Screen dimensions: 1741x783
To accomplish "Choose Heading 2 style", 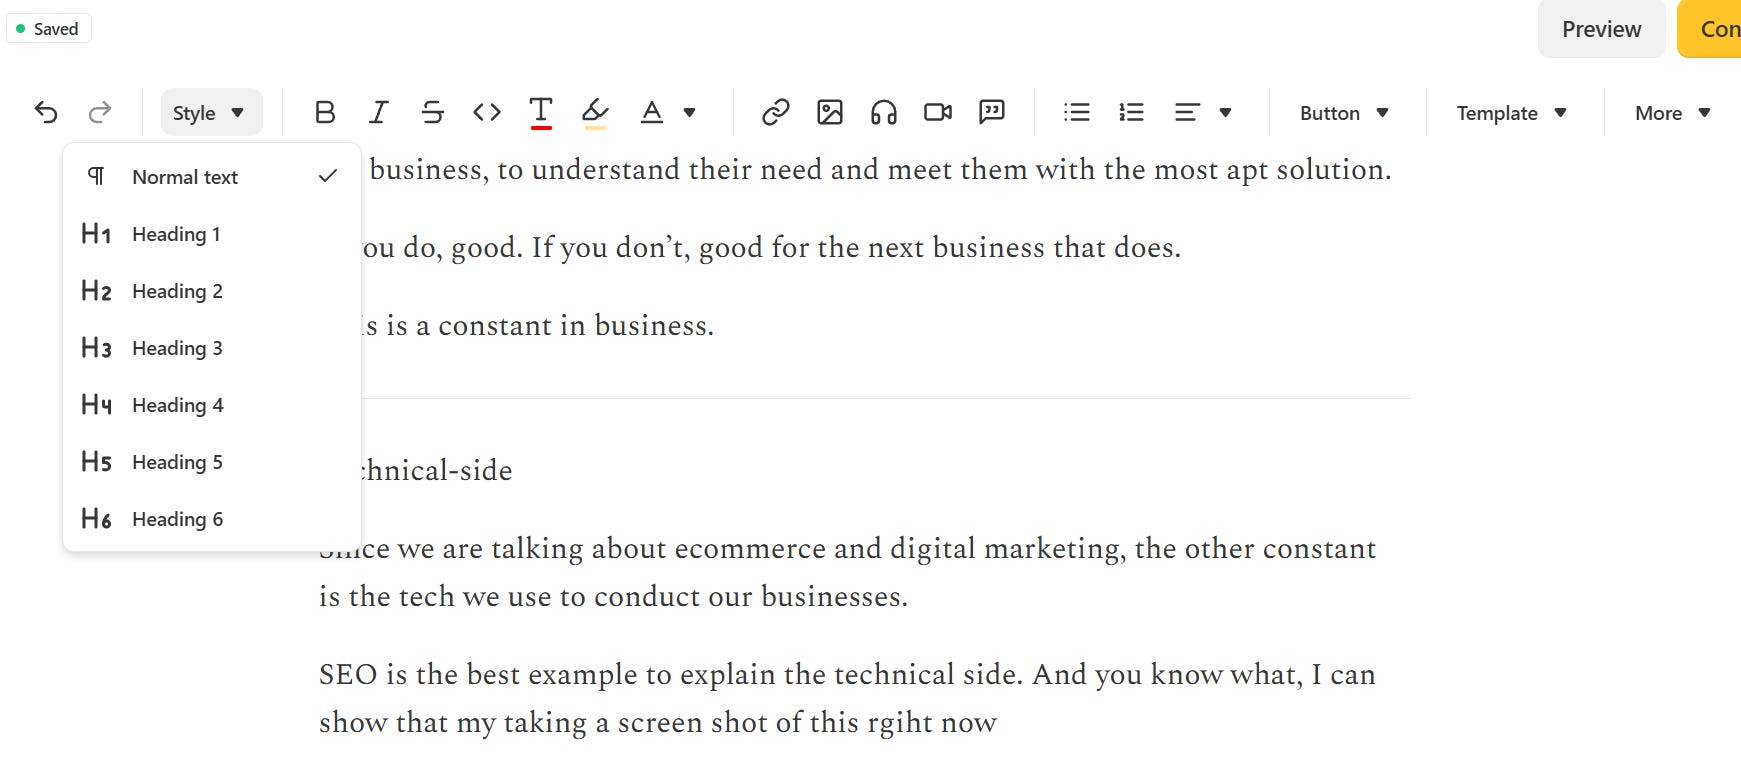I will (212, 291).
